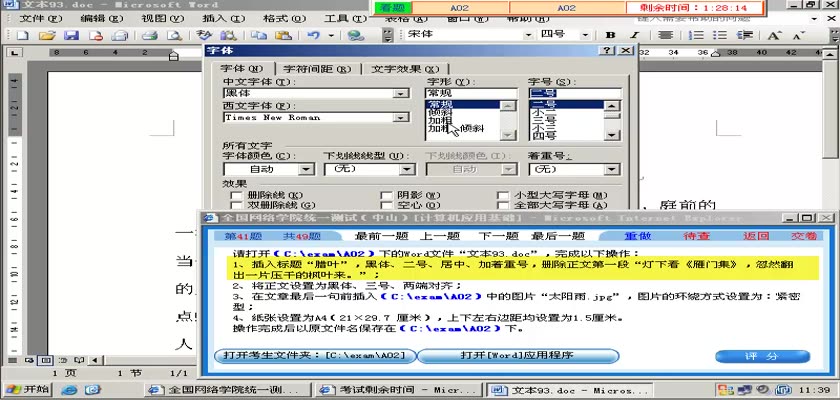Open the 字体颜色 dropdown

[306, 169]
